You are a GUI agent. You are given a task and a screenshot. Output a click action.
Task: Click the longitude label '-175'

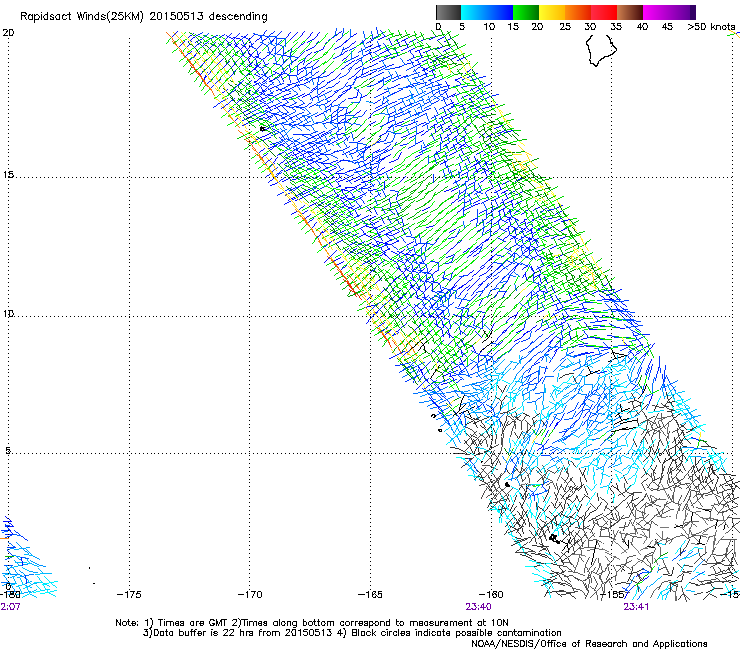[x=129, y=594]
